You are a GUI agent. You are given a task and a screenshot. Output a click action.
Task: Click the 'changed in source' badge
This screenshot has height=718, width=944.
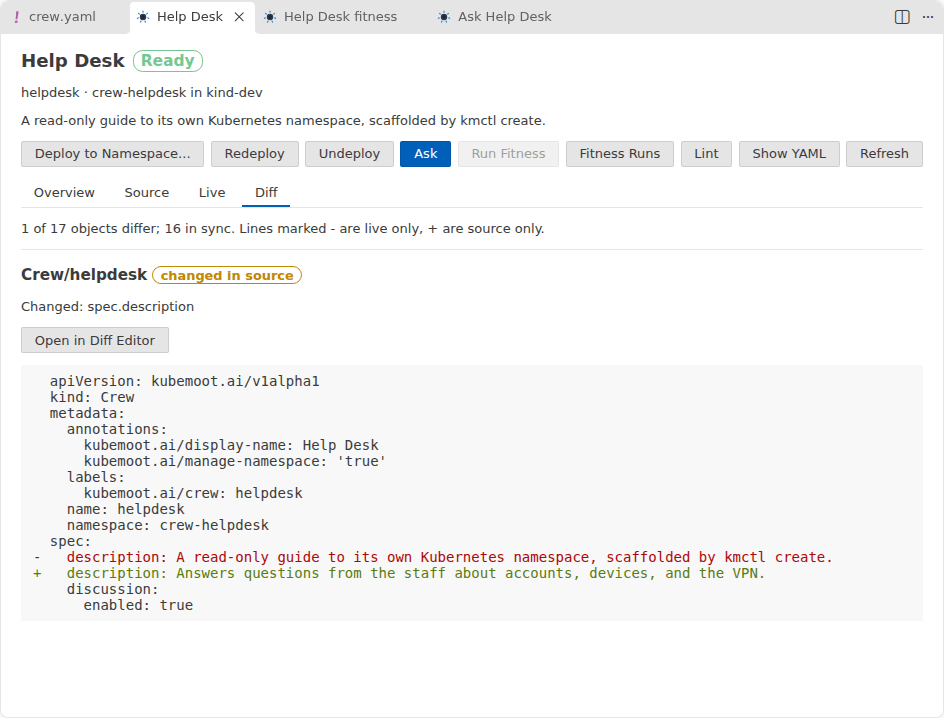227,275
